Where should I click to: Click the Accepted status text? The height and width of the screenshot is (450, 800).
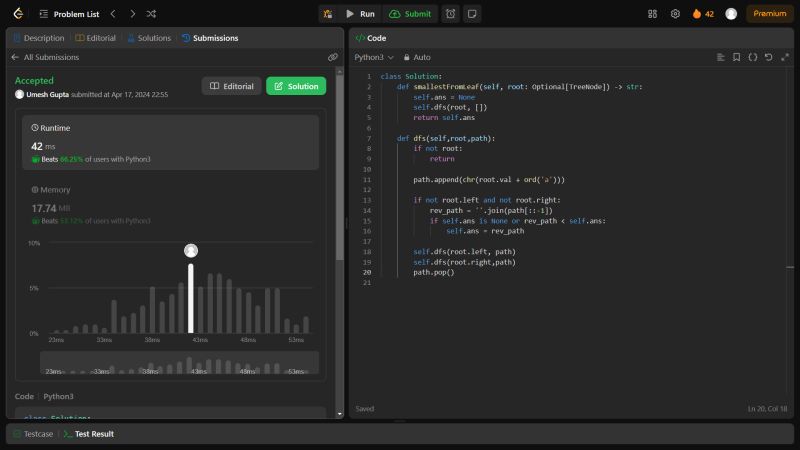click(x=34, y=80)
